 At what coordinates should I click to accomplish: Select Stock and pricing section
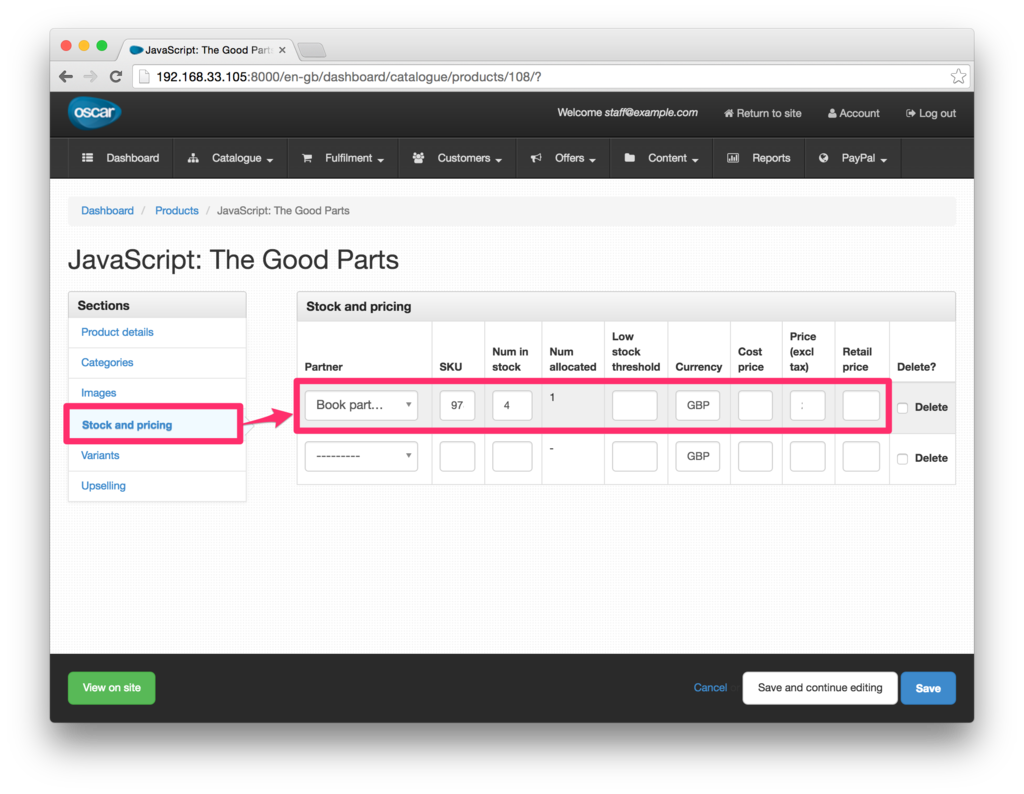point(127,425)
